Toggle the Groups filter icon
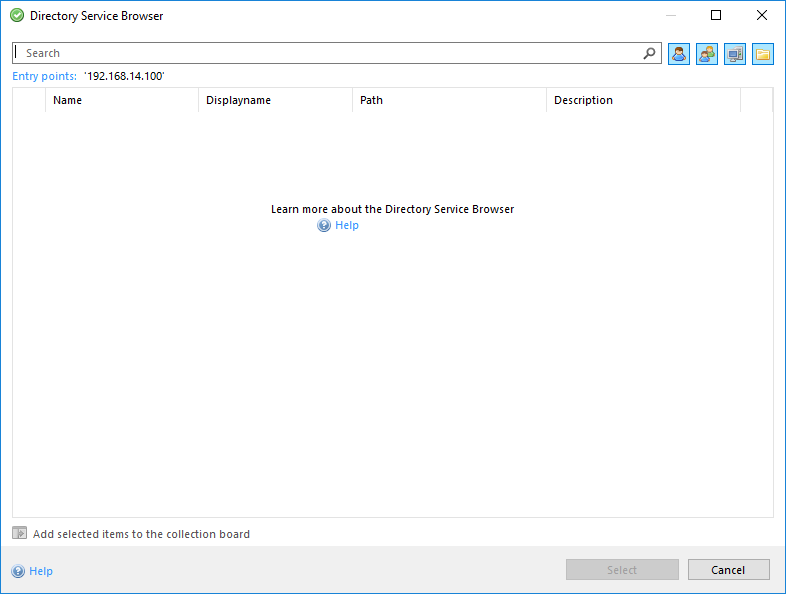The height and width of the screenshot is (594, 786). click(x=707, y=54)
